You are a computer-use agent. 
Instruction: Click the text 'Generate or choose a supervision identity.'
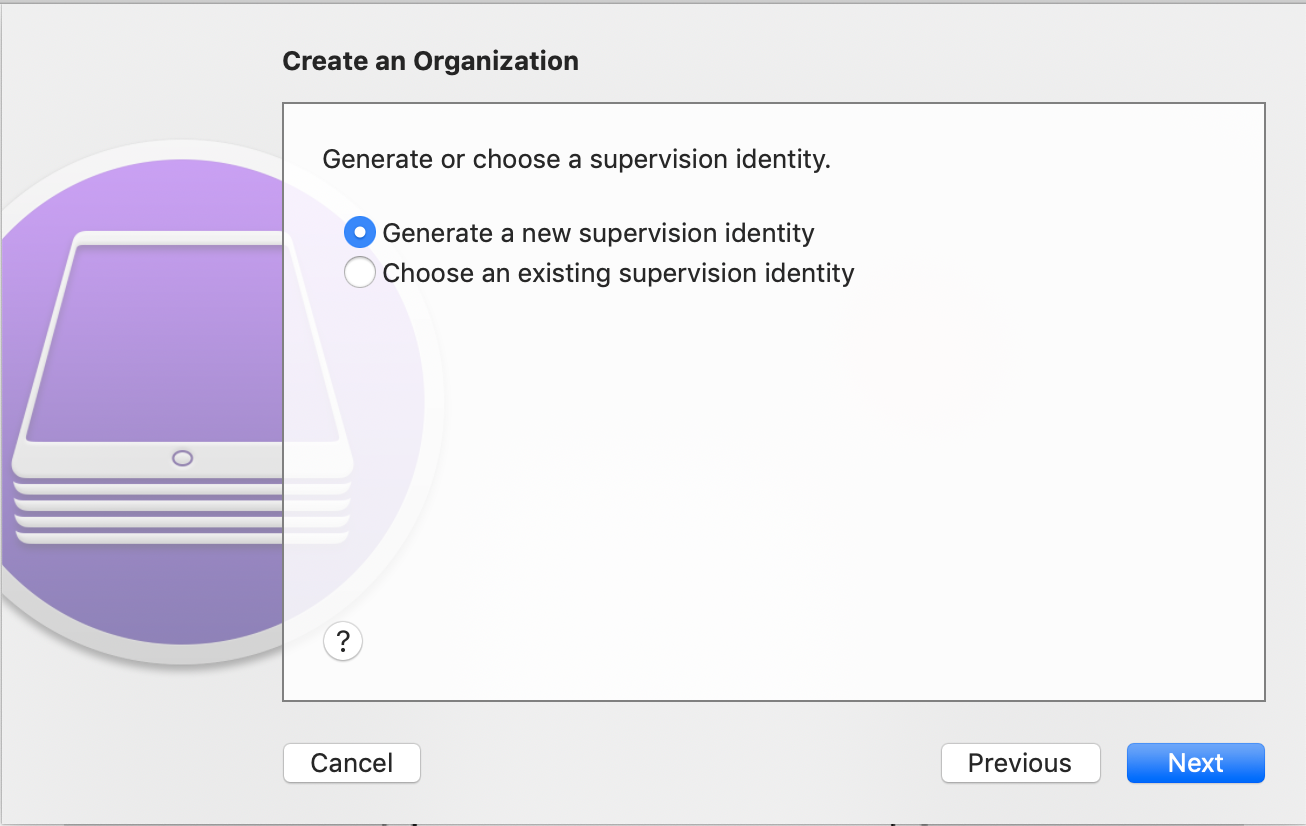[577, 159]
